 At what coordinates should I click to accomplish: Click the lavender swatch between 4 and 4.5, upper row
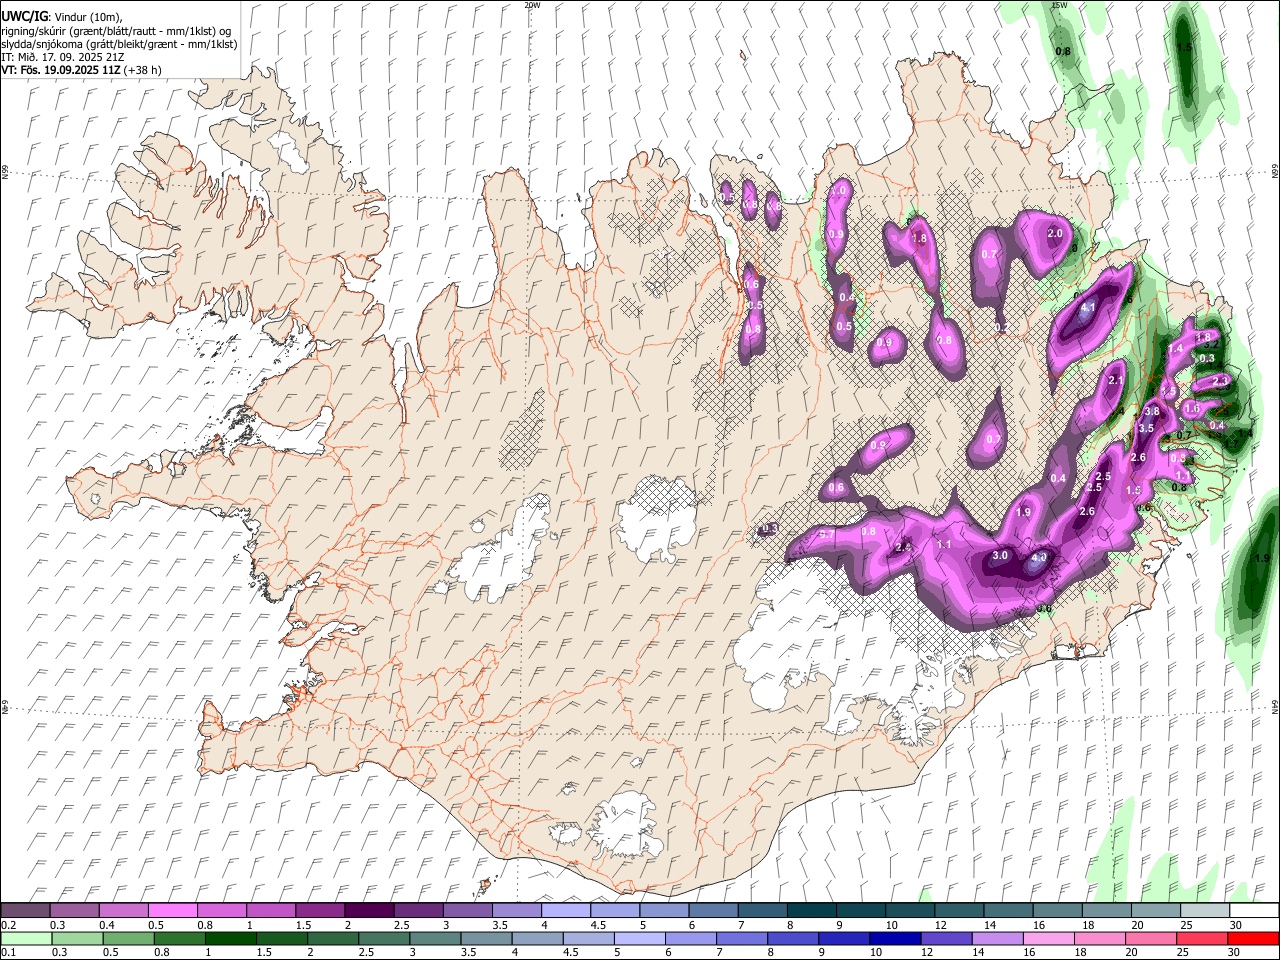(565, 910)
